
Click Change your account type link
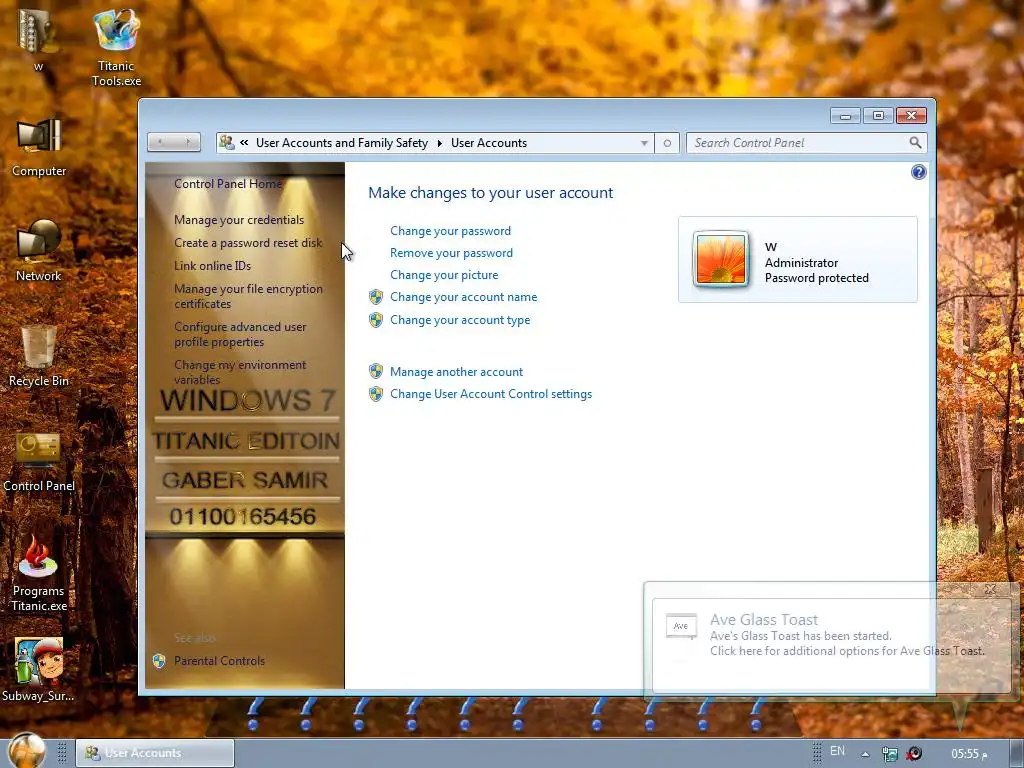pyautogui.click(x=460, y=320)
